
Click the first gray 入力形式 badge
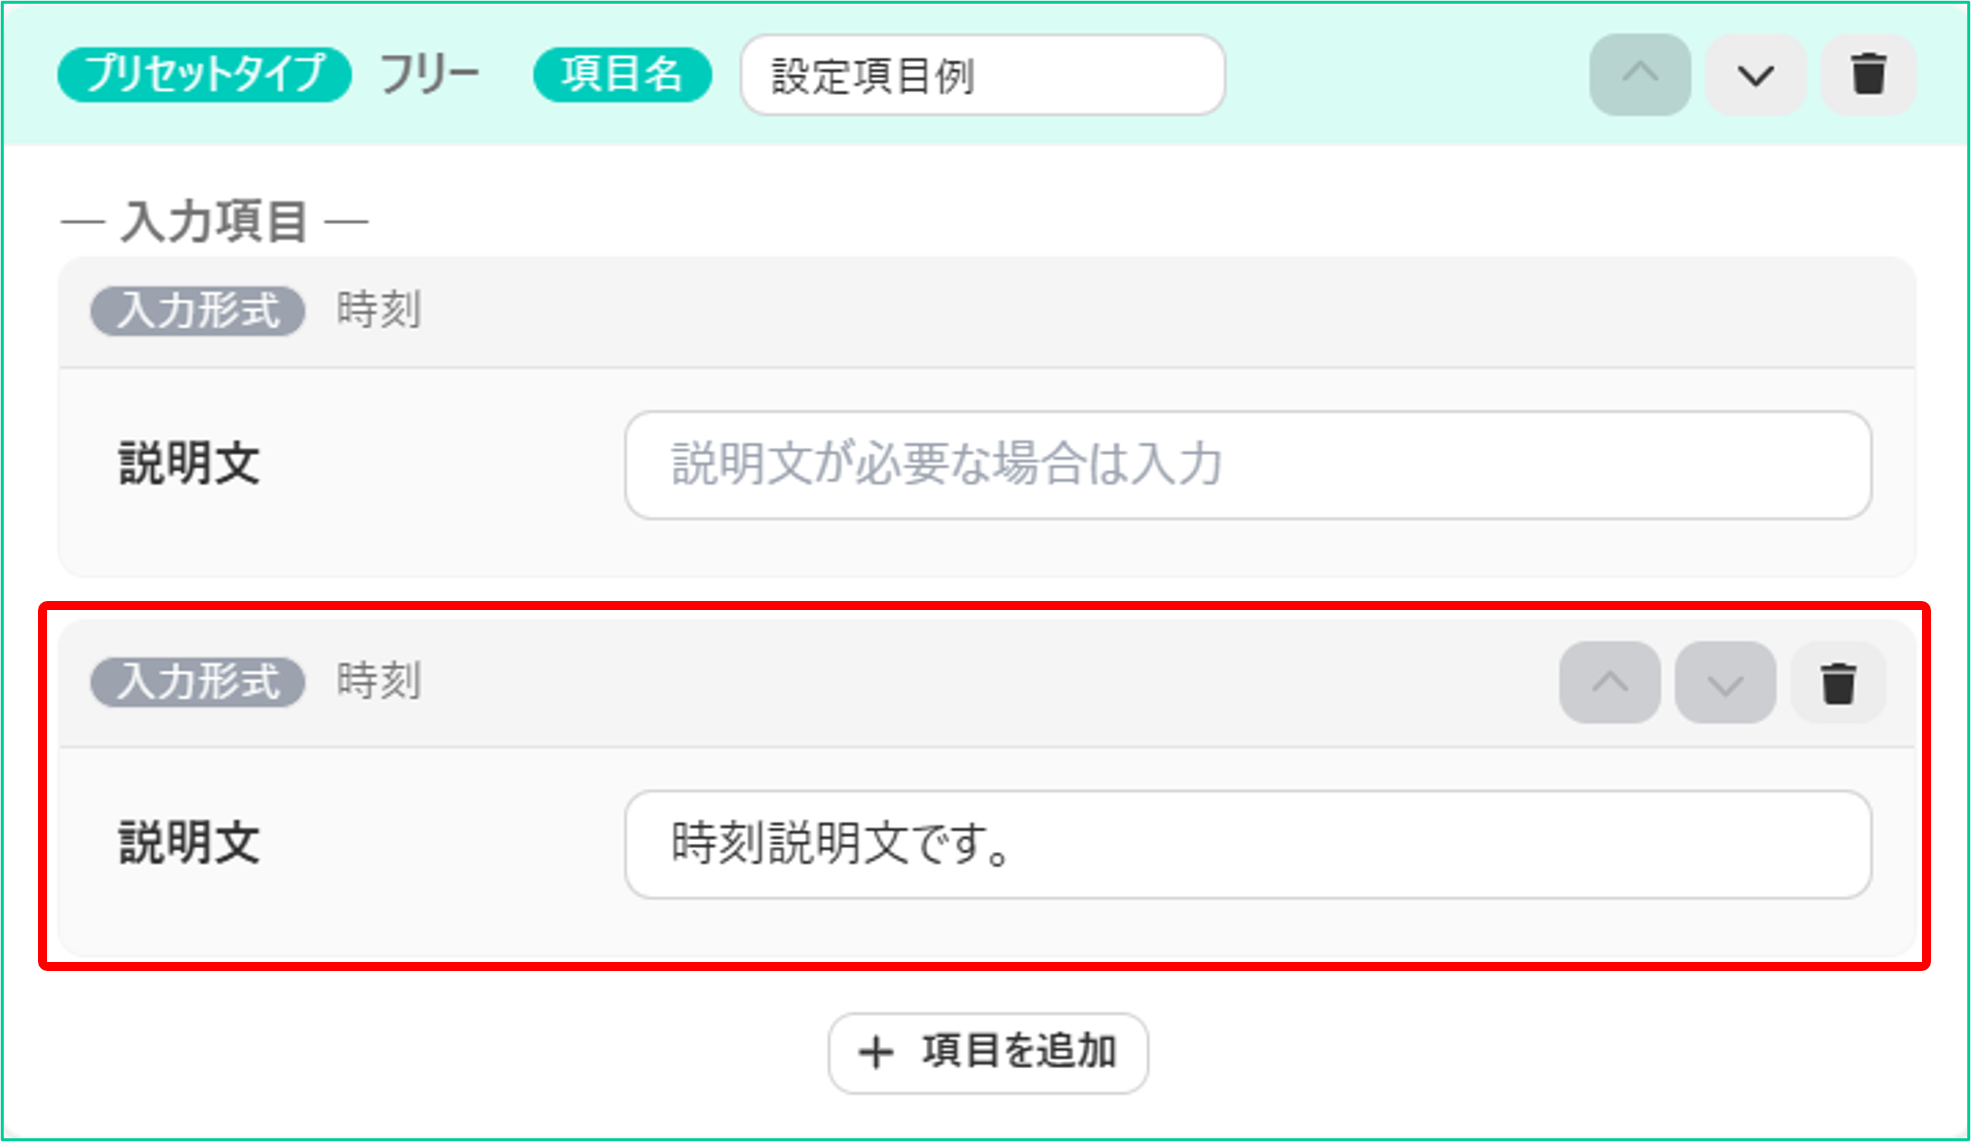[198, 311]
